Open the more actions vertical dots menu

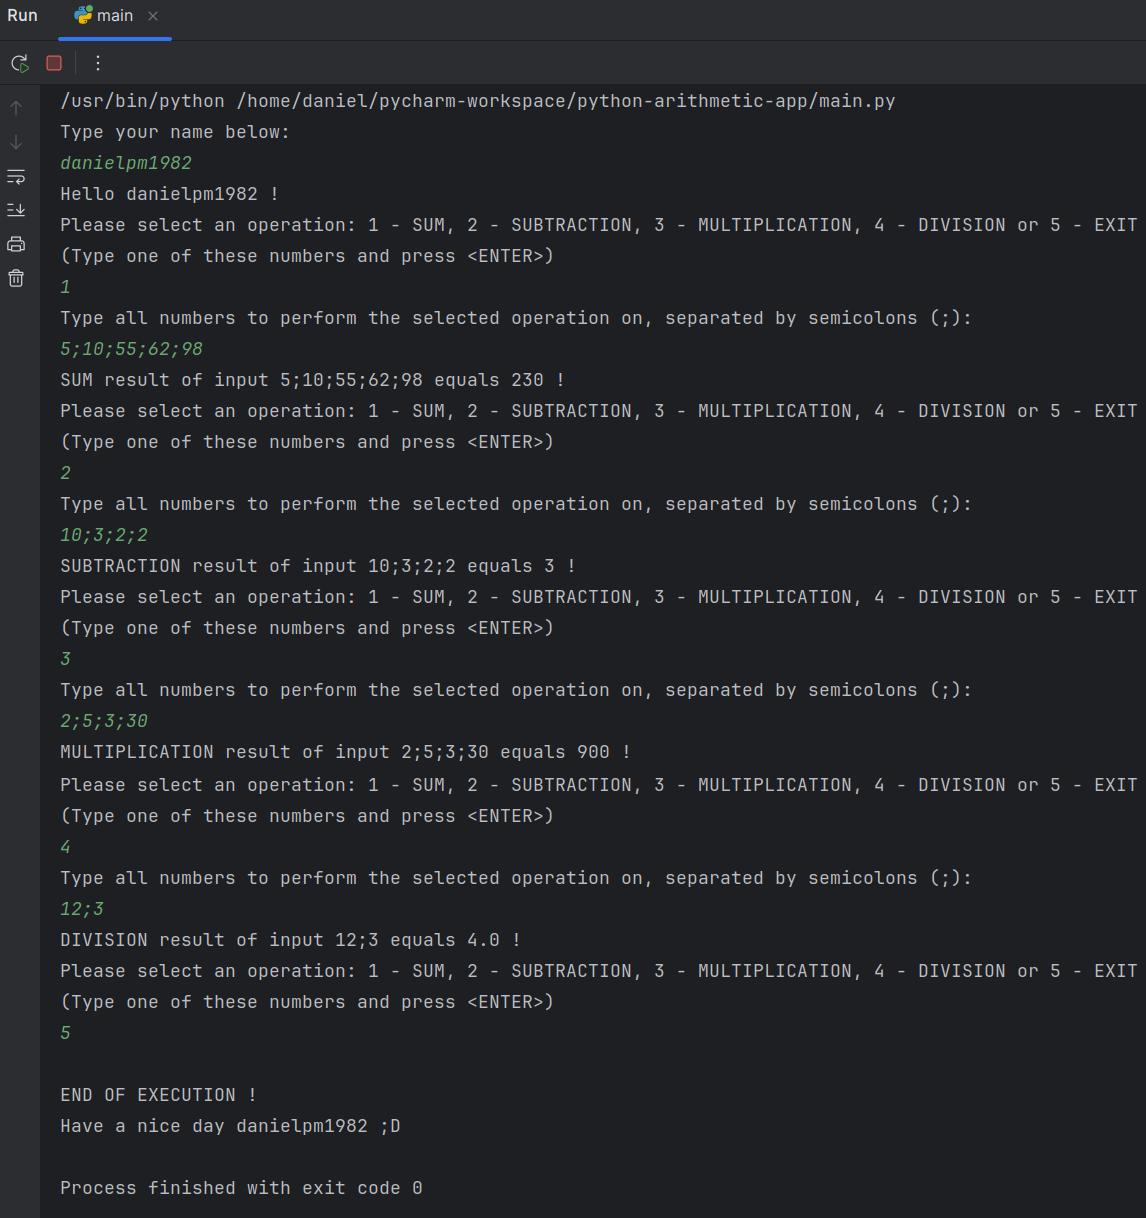(x=97, y=63)
